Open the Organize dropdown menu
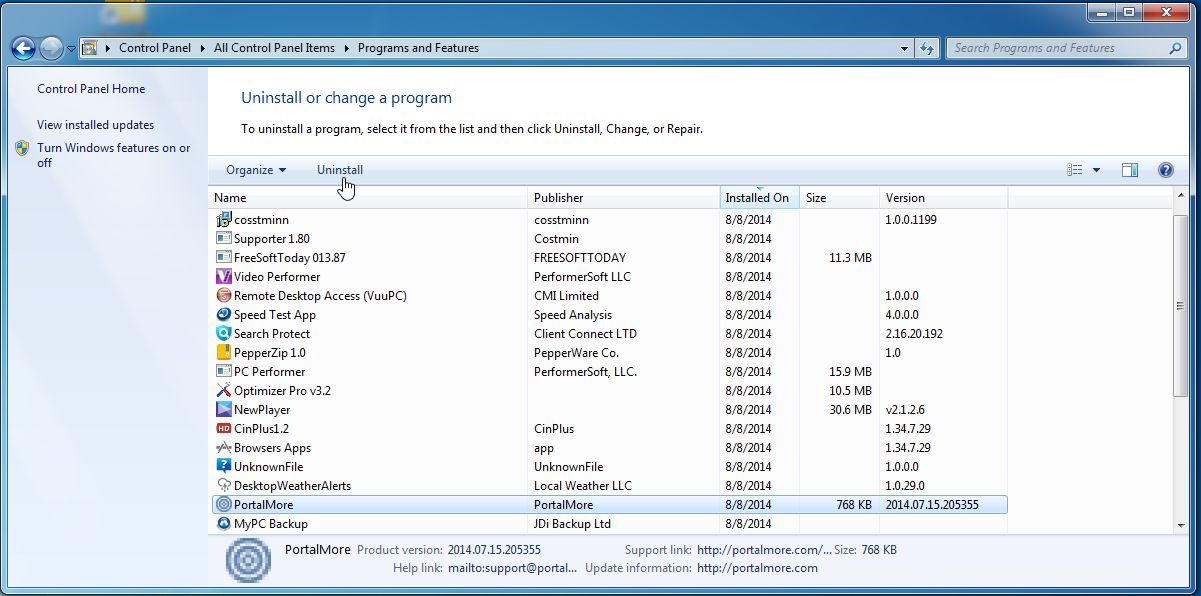The image size is (1201, 596). click(x=254, y=170)
